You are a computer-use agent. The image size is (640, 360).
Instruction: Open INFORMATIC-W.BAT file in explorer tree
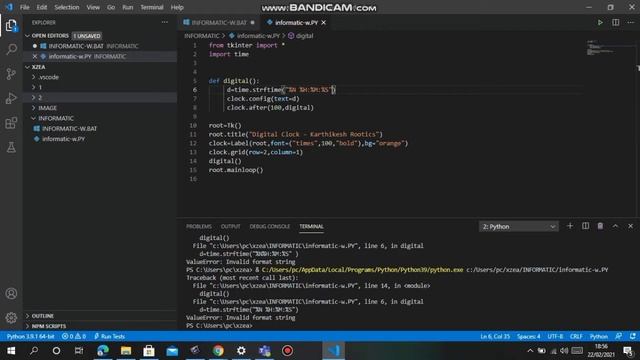pyautogui.click(x=69, y=129)
